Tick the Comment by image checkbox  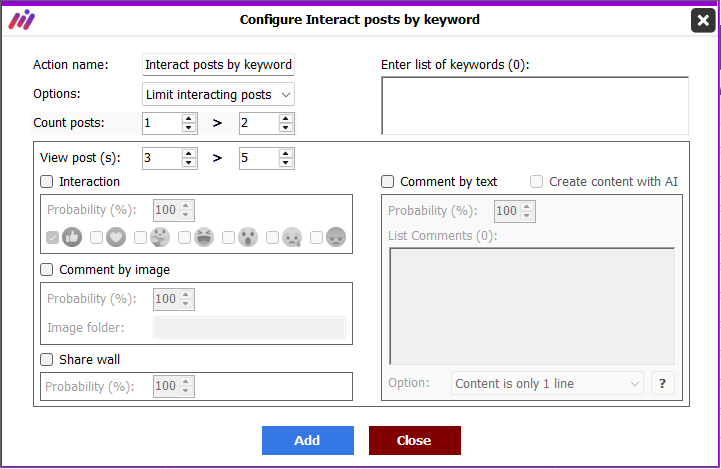pyautogui.click(x=46, y=269)
